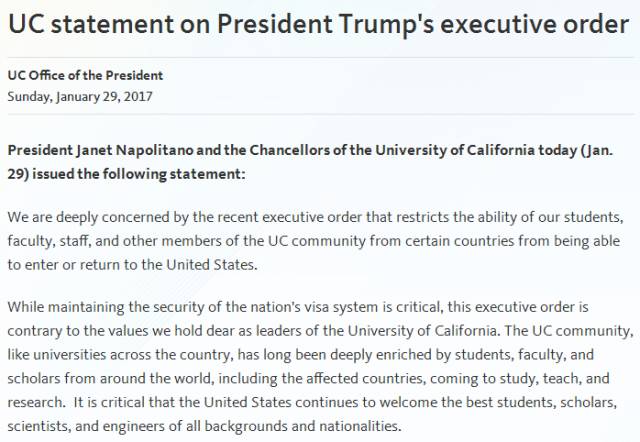Click "(Jan." at the end of the bold line

pyautogui.click(x=610, y=150)
